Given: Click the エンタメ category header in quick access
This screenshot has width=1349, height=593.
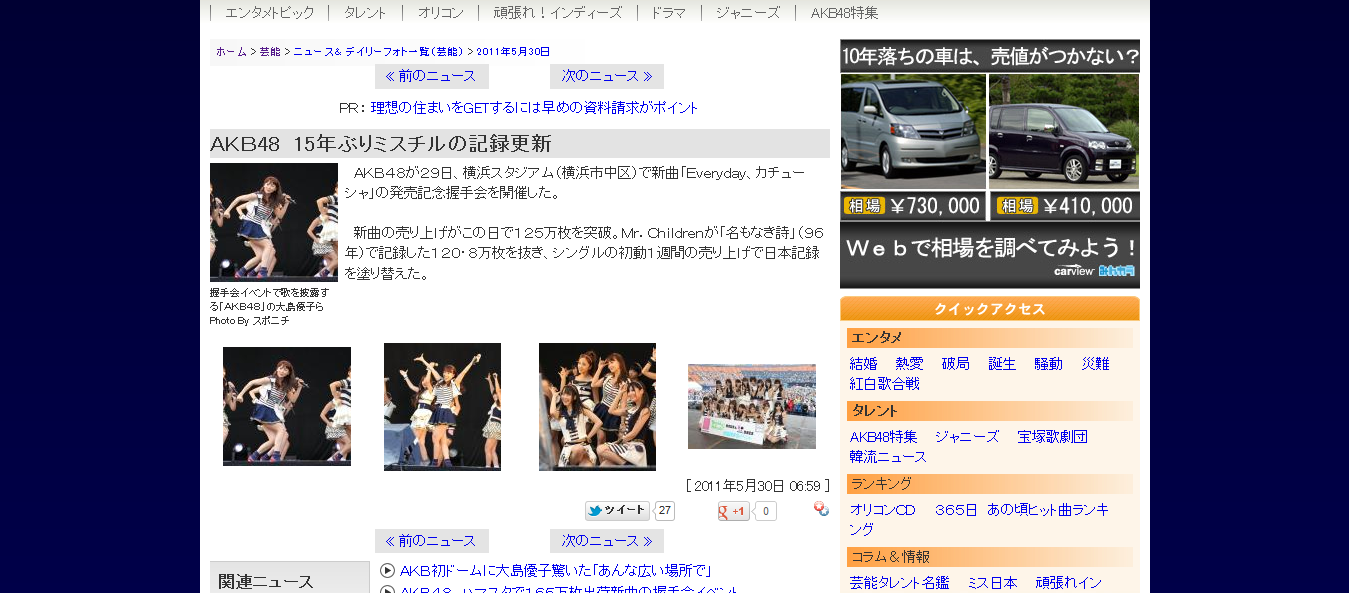Looking at the screenshot, I should click(990, 338).
